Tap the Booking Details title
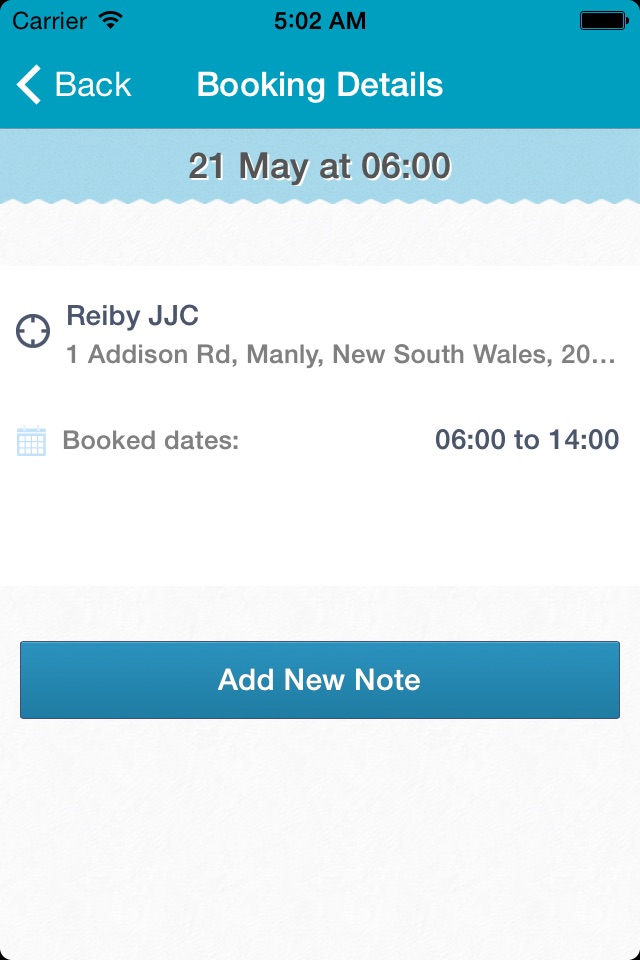The width and height of the screenshot is (640, 960). pos(320,84)
